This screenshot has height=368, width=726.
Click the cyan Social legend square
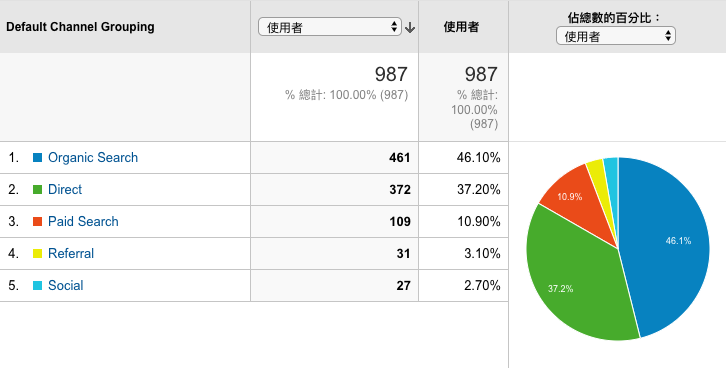click(x=38, y=285)
